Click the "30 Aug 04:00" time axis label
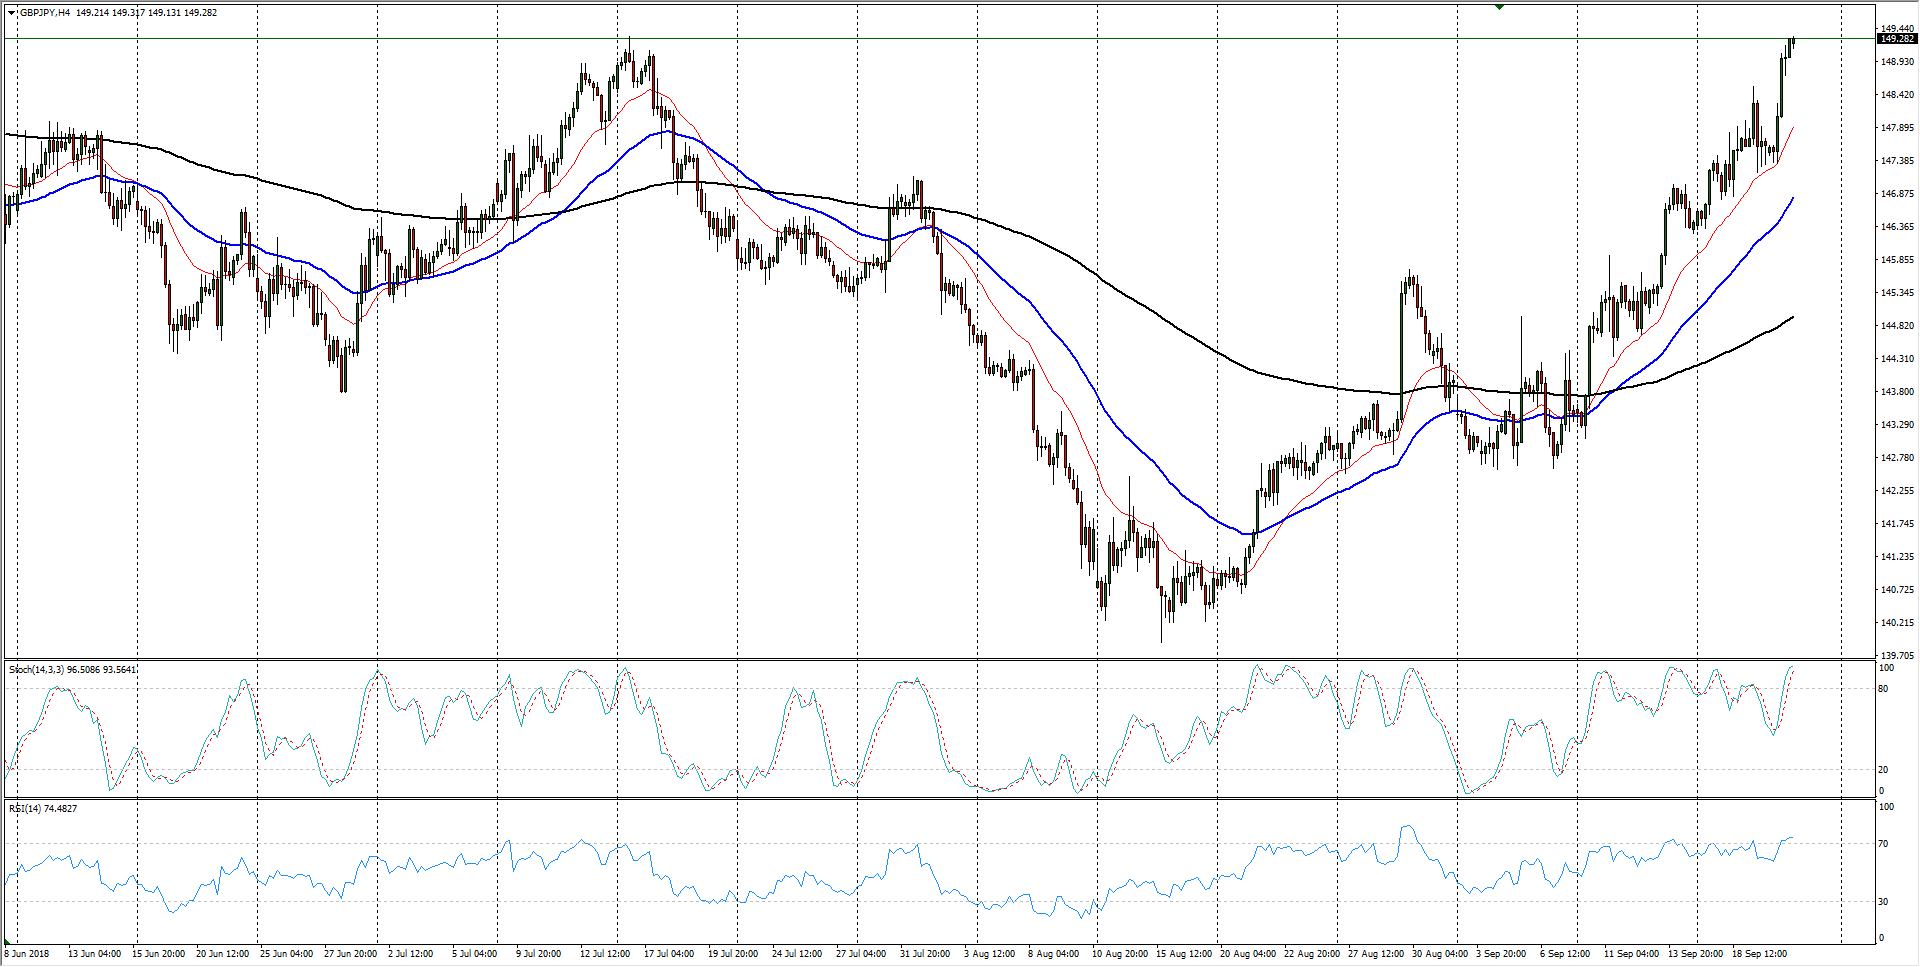Screen dimensions: 1920x967 (1440, 953)
